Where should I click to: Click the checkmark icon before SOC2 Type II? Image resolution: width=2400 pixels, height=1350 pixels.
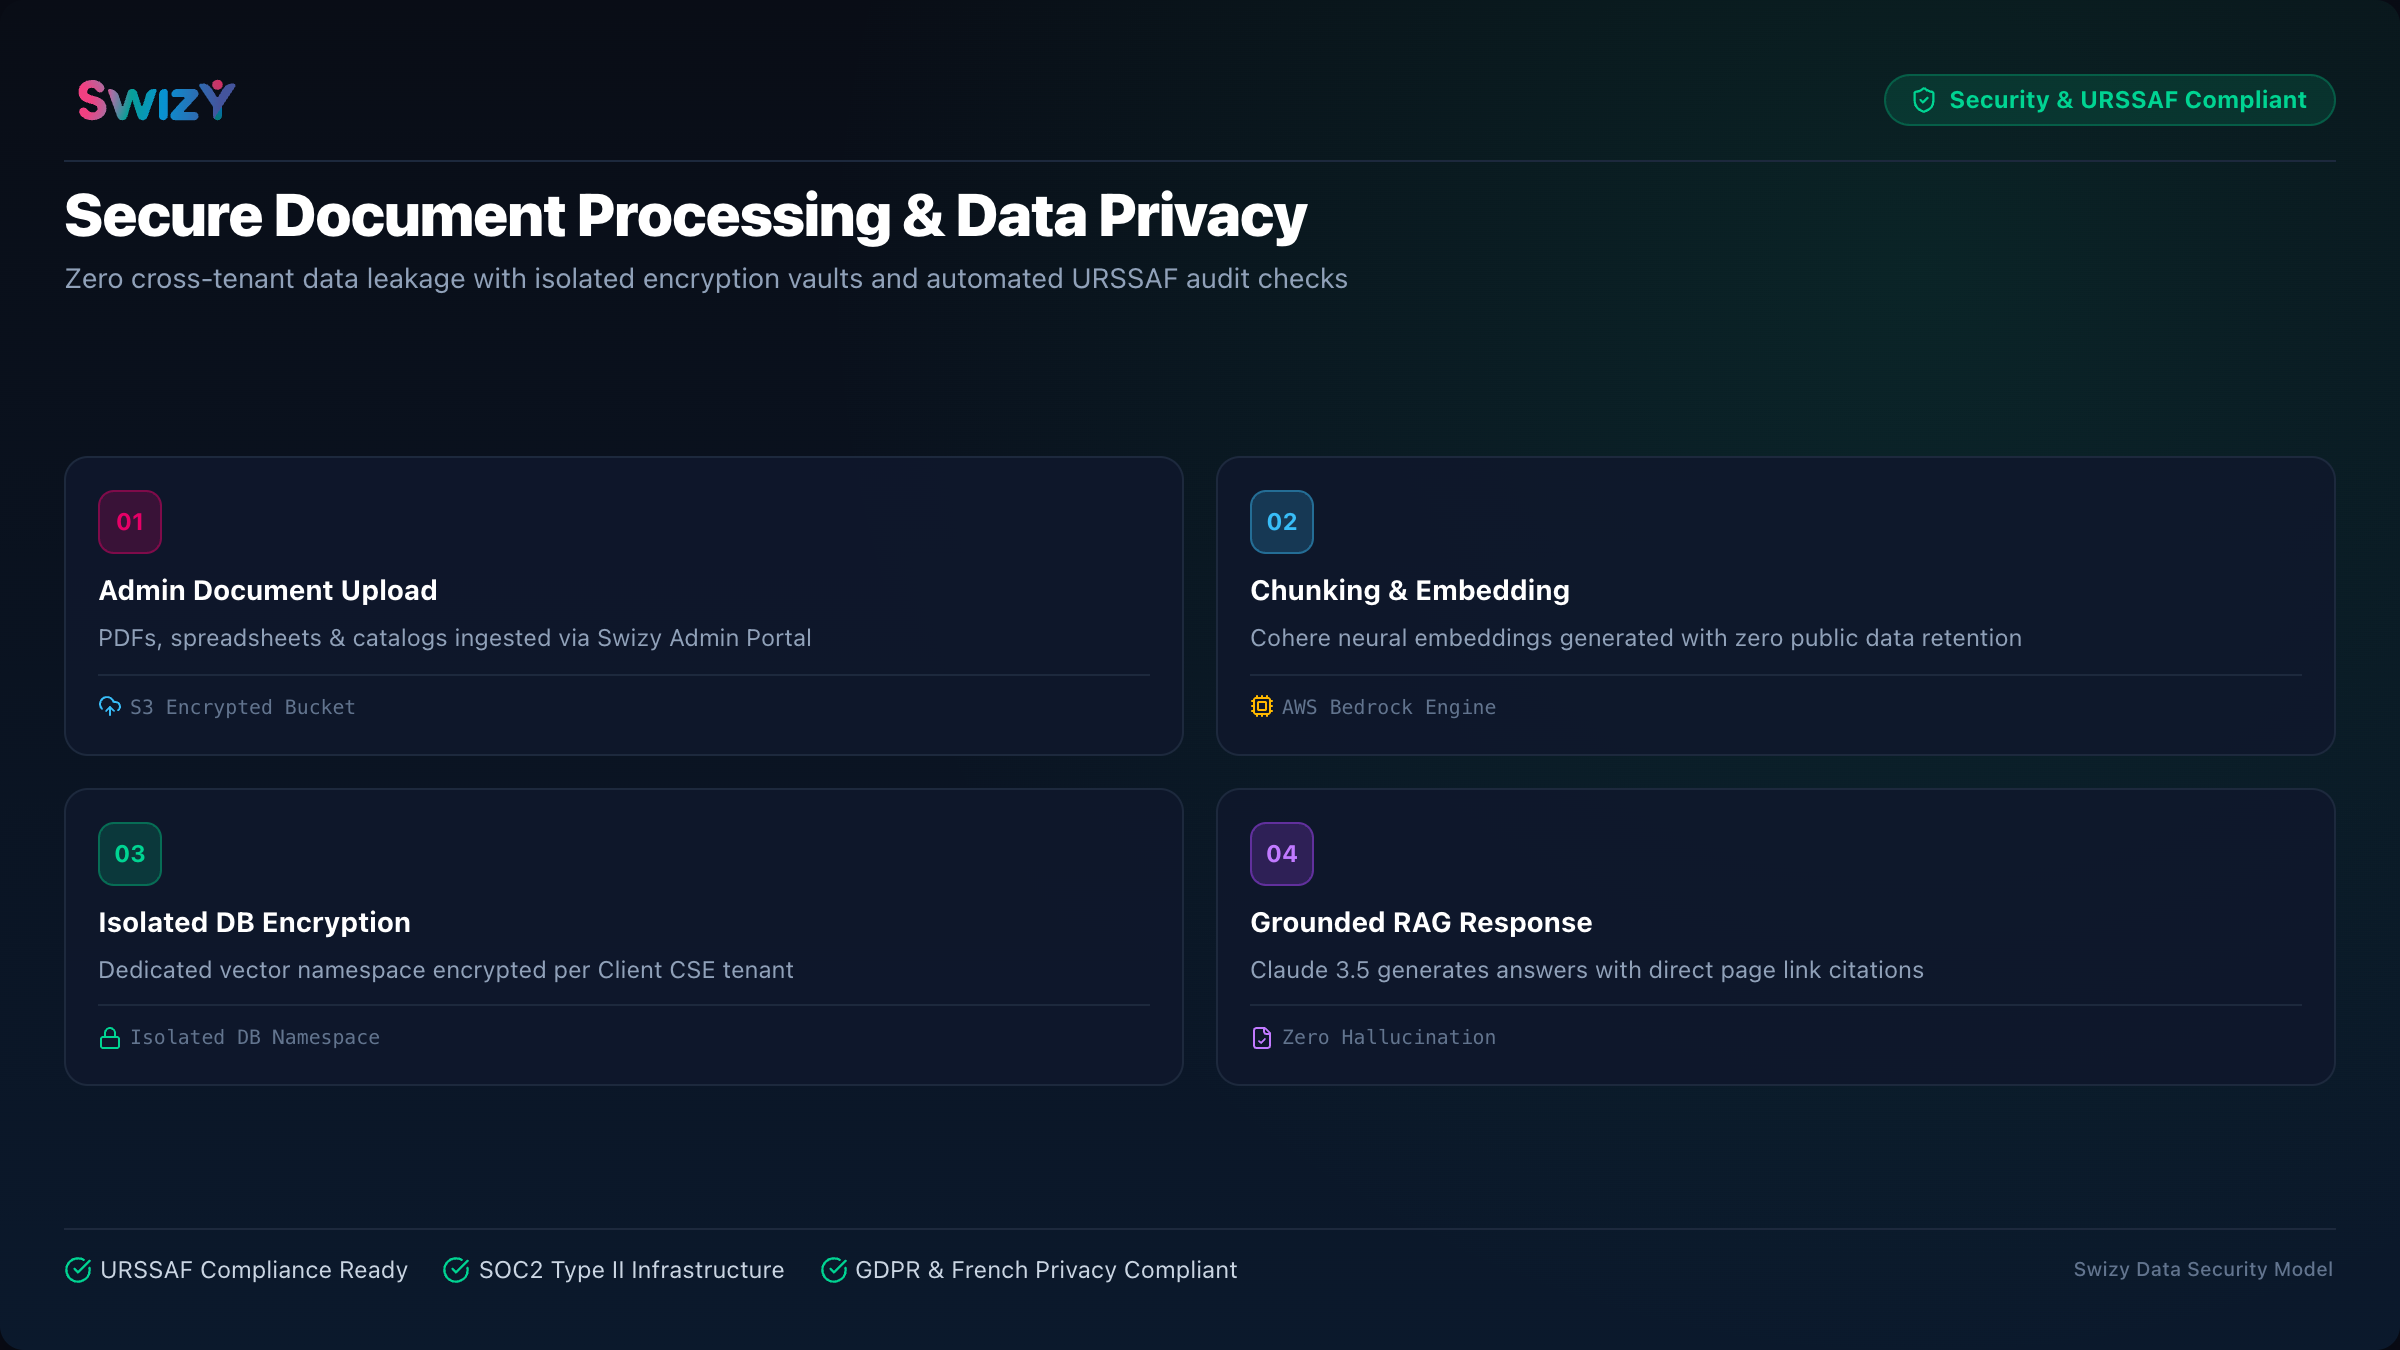click(x=456, y=1270)
